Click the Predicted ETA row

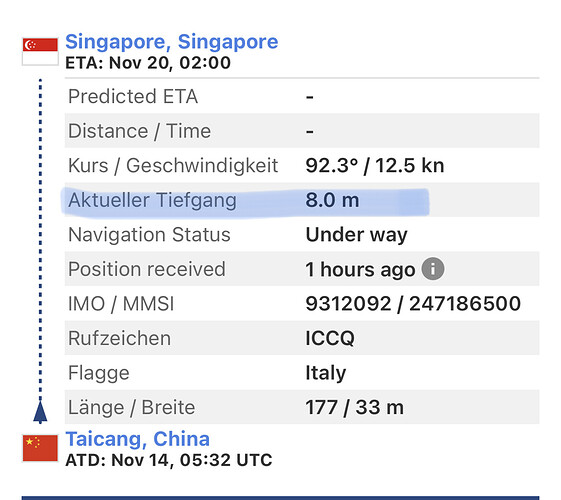pos(302,97)
